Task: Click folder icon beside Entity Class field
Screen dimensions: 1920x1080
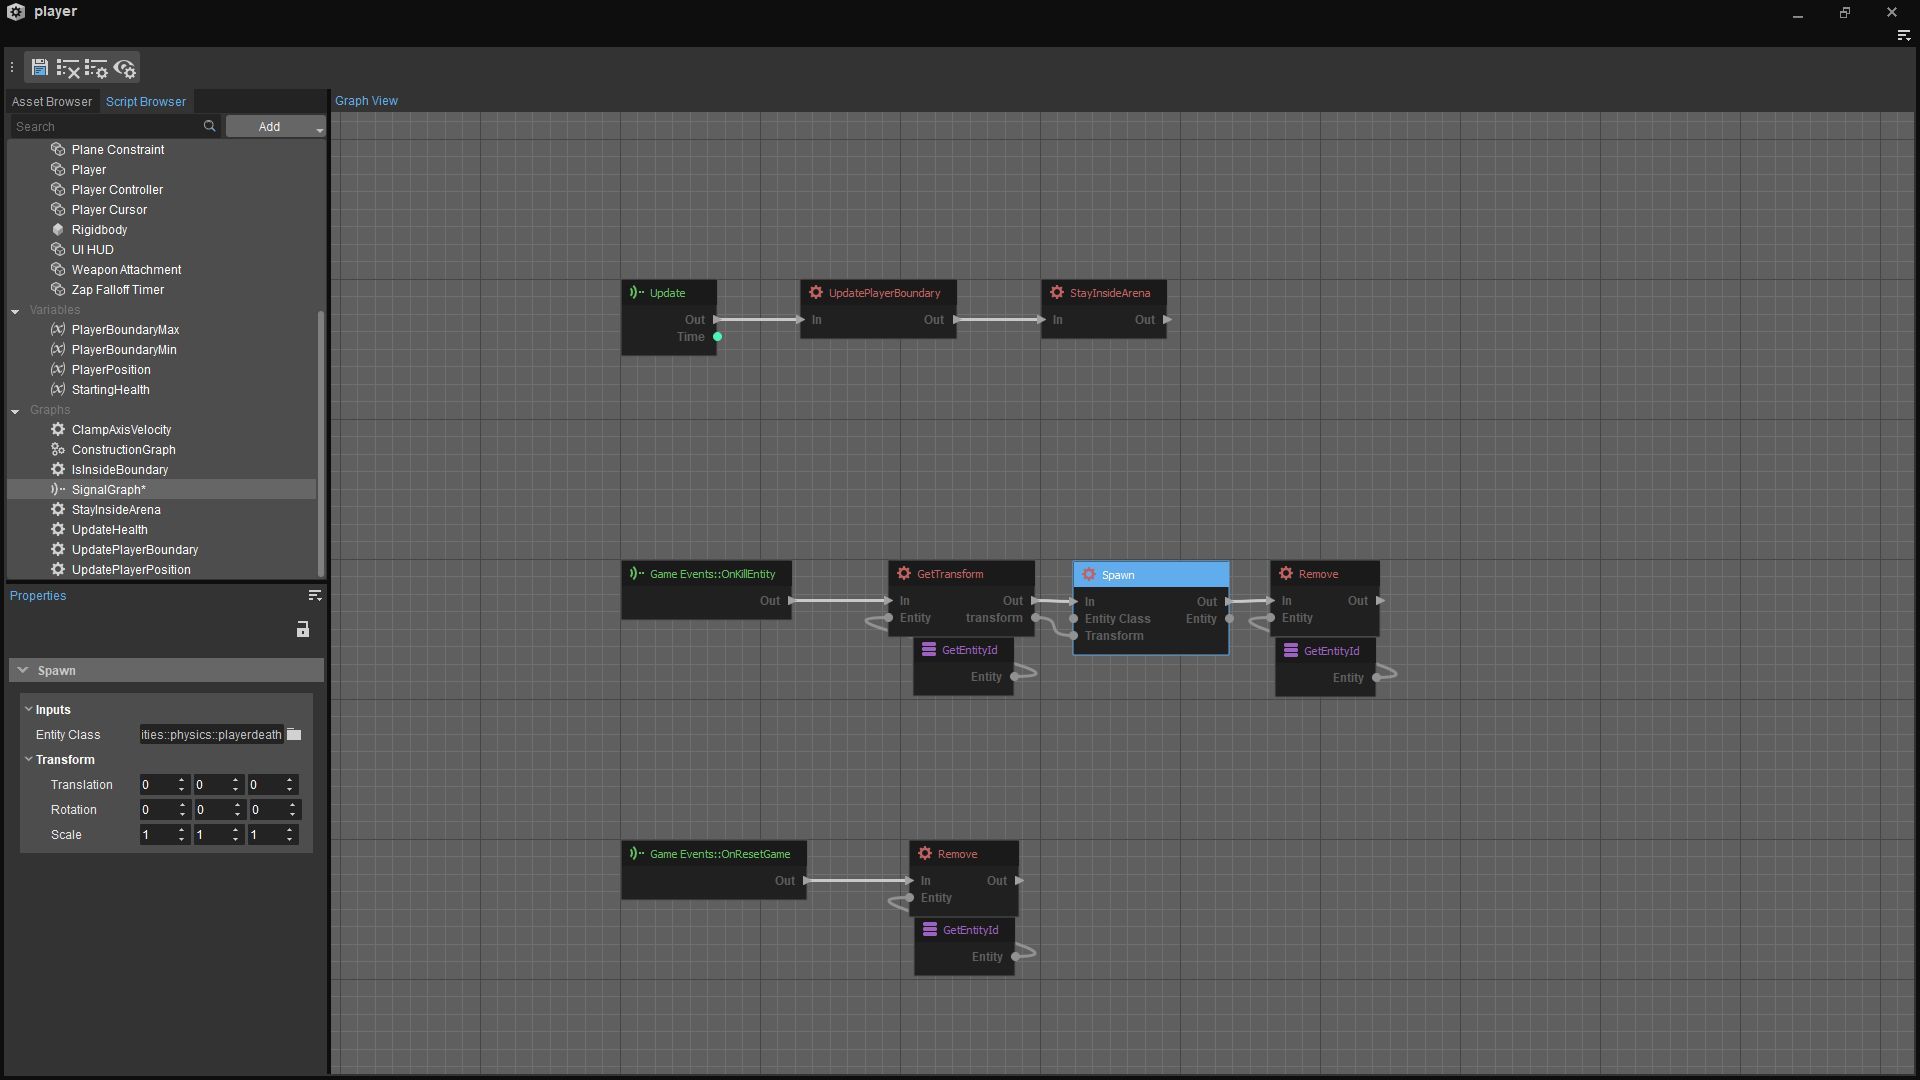Action: coord(294,735)
